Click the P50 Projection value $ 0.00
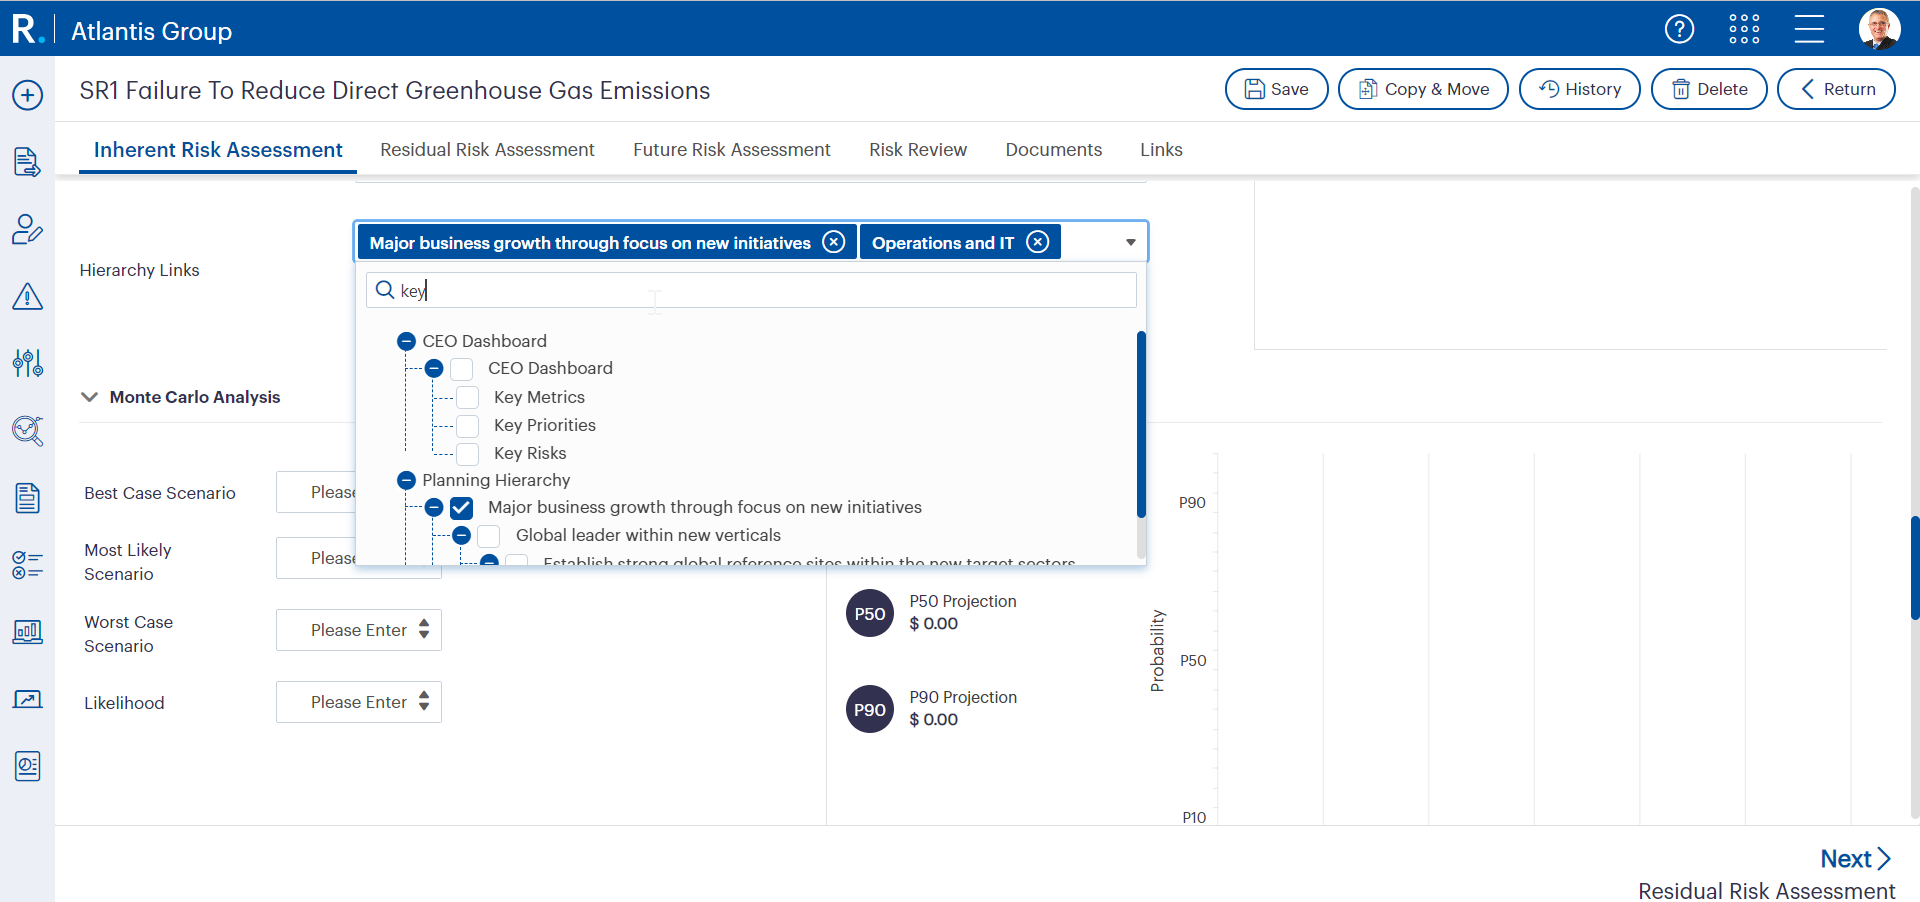 [x=933, y=624]
